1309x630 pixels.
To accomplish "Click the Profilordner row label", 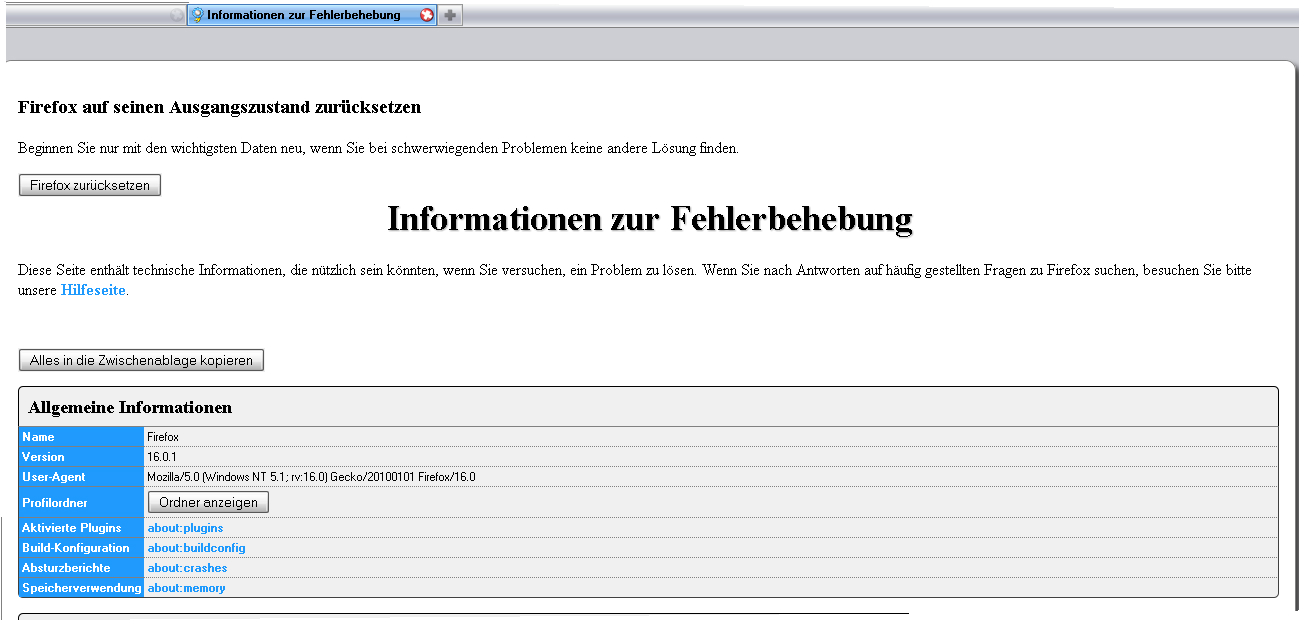I will coord(55,502).
